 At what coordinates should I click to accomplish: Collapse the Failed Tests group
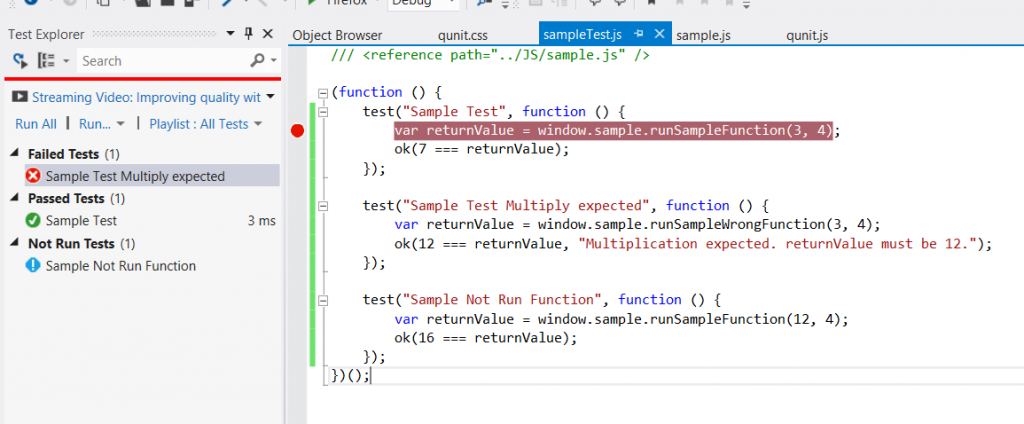[x=15, y=154]
